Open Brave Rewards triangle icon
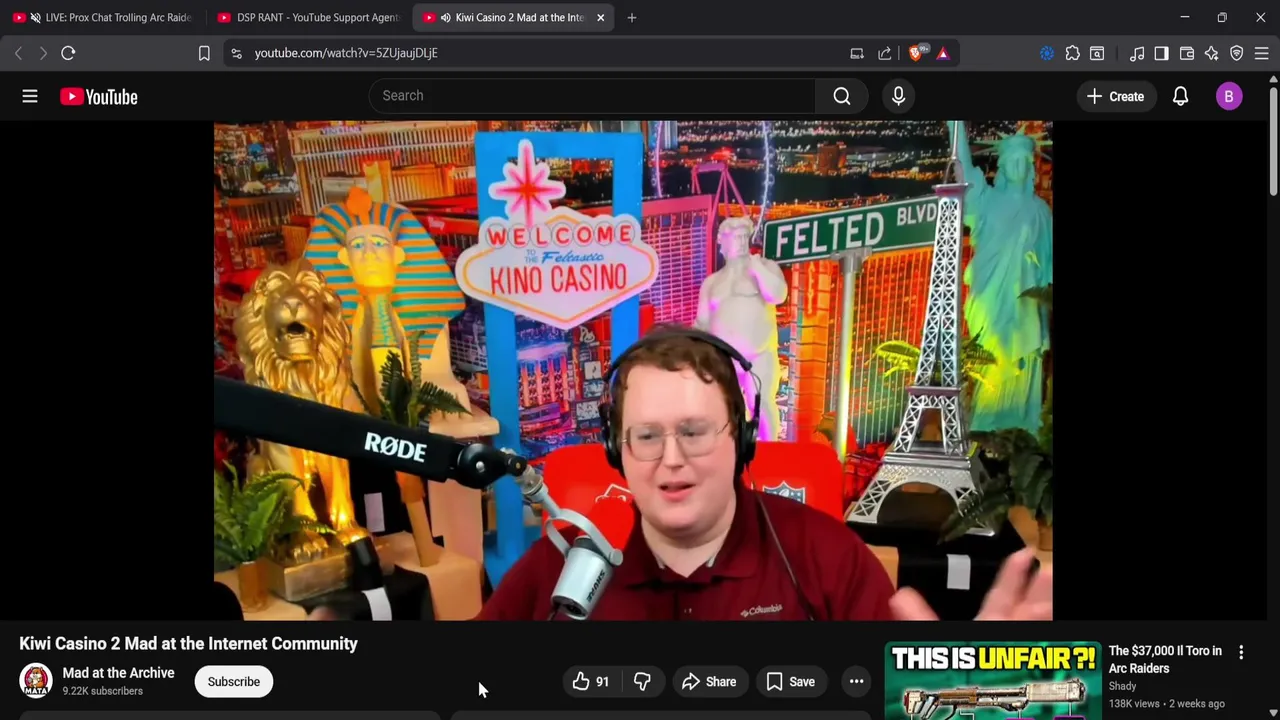Screen dimensions: 1280x720 (943, 53)
